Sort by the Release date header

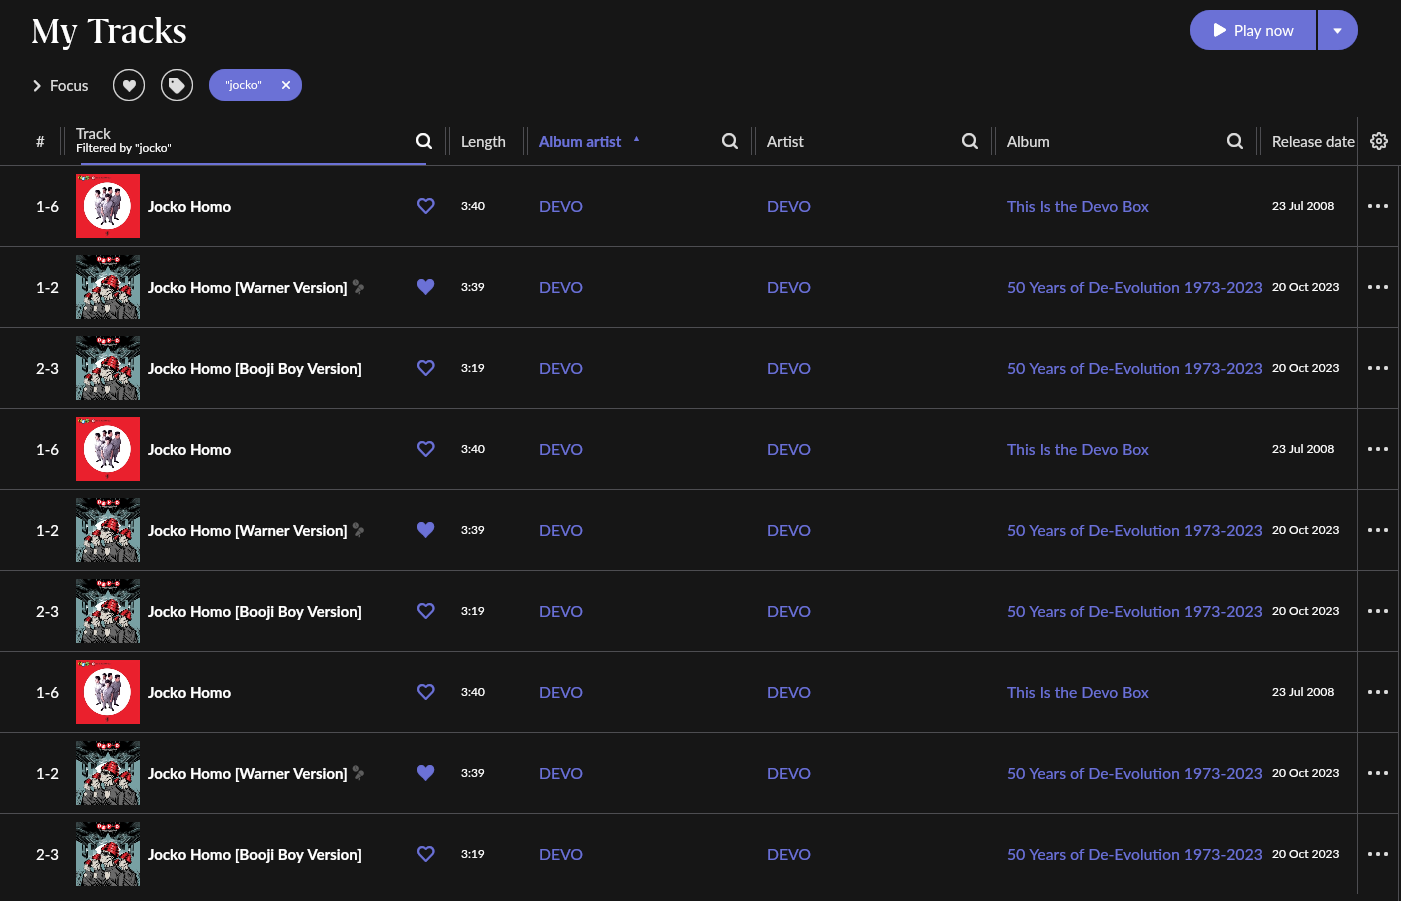point(1313,142)
